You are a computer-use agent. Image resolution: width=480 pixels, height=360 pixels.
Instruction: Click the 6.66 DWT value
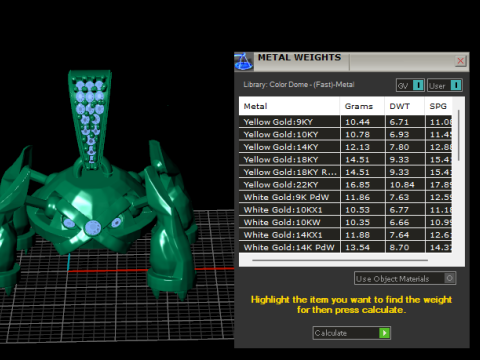[399, 222]
